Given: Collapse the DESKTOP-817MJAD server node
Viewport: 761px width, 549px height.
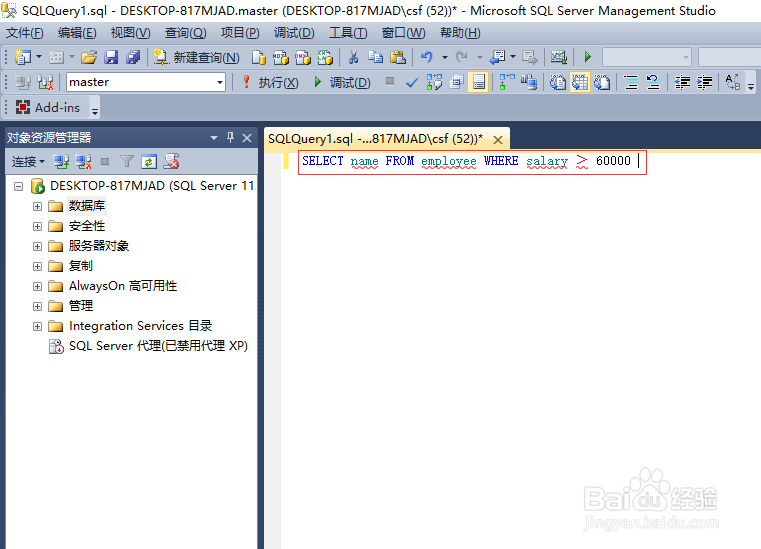Looking at the screenshot, I should [18, 186].
